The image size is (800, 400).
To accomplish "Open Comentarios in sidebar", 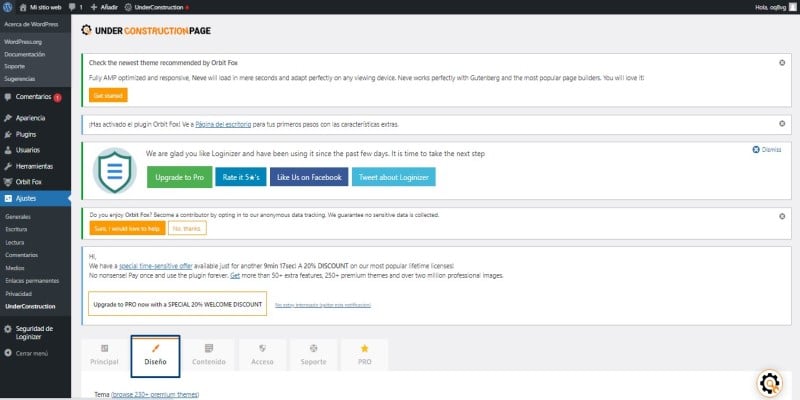I will [33, 97].
